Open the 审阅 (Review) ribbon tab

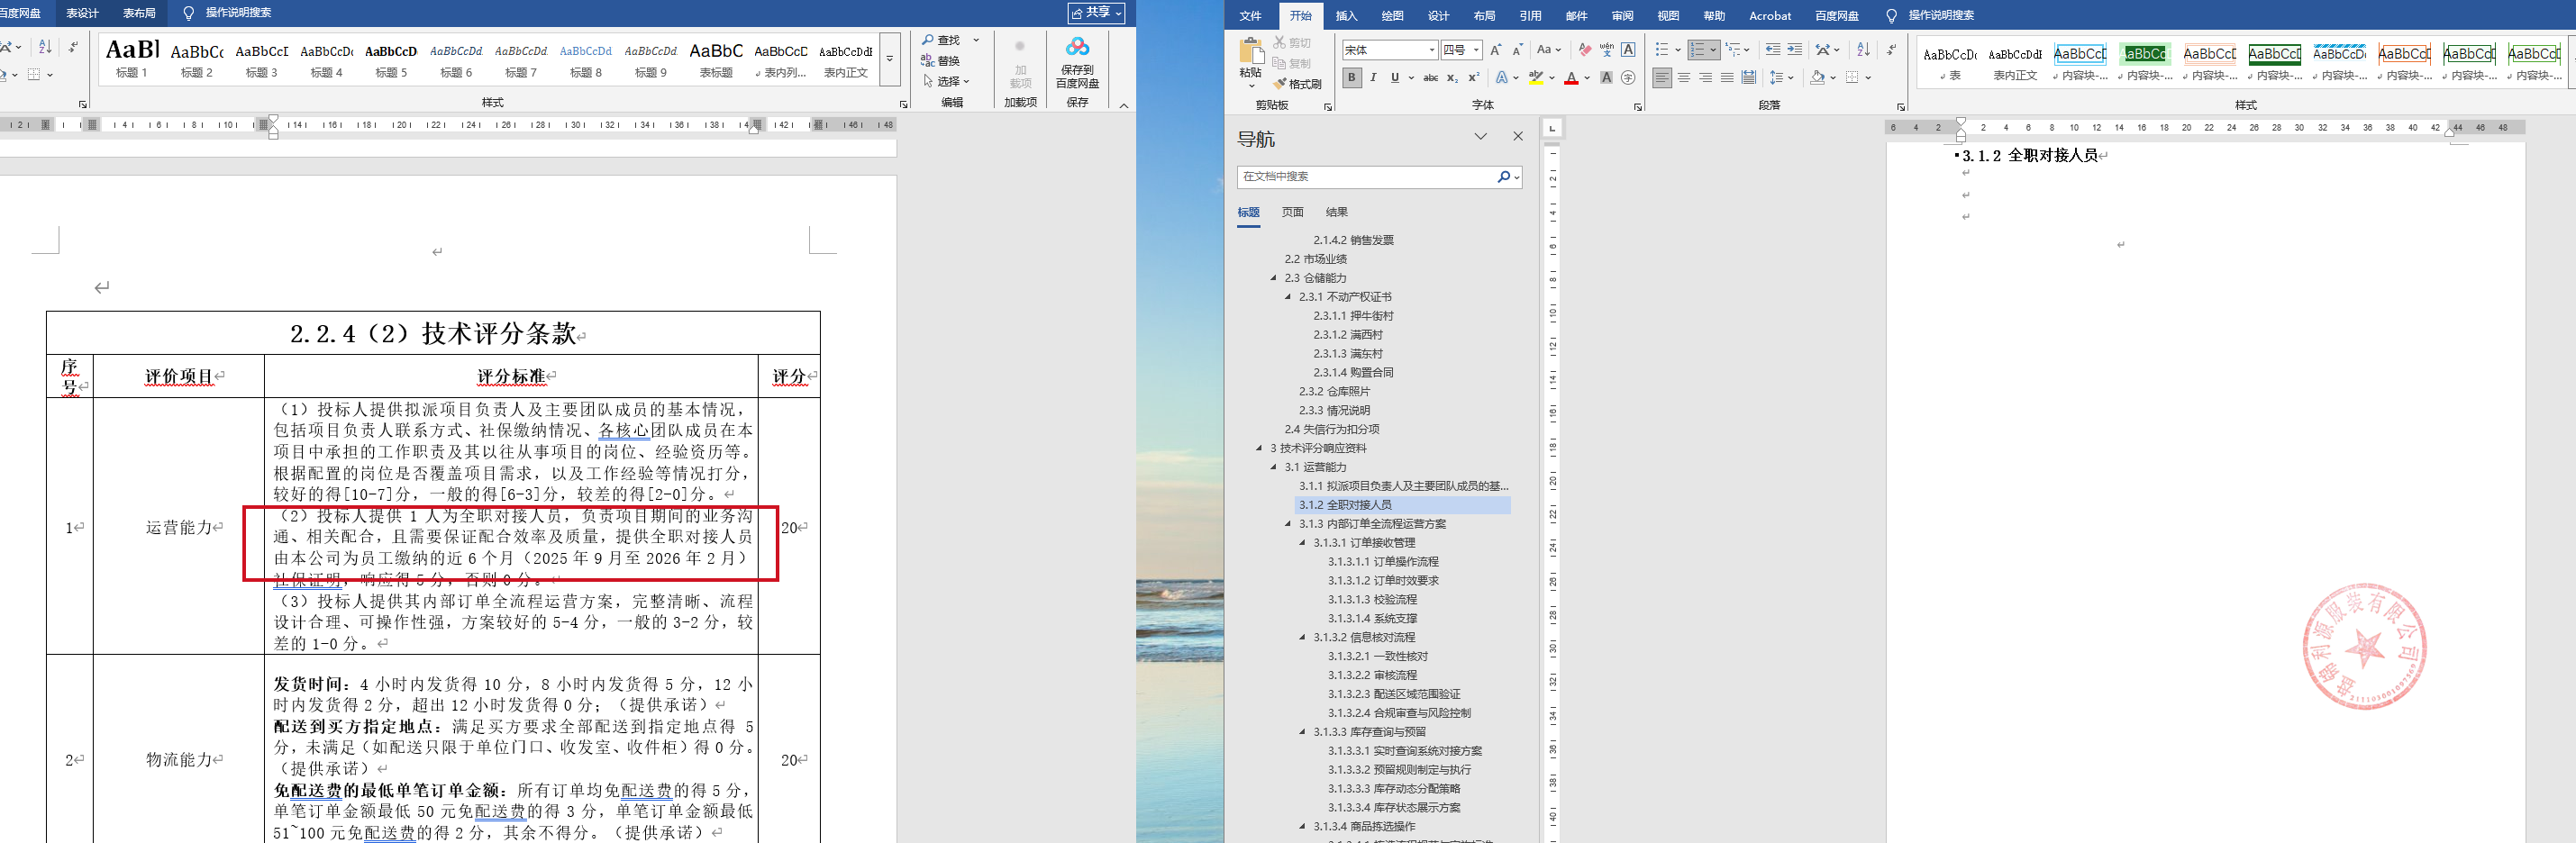(x=1622, y=16)
